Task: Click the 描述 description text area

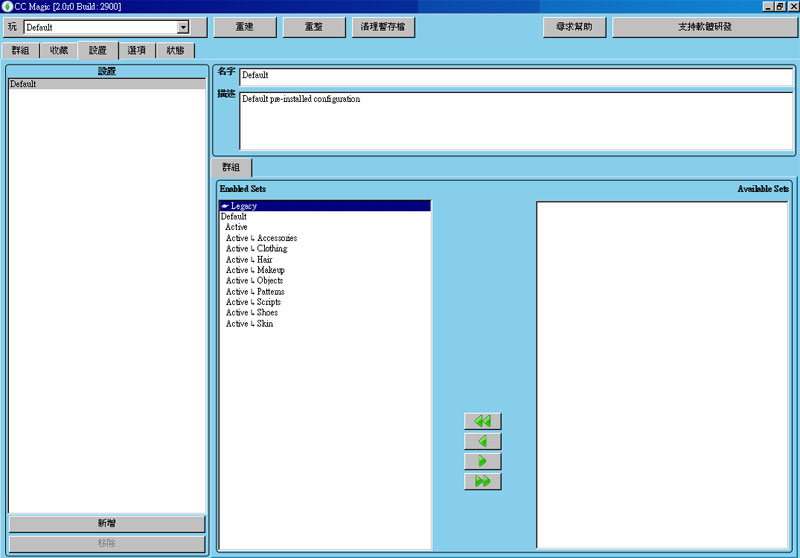Action: click(516, 121)
